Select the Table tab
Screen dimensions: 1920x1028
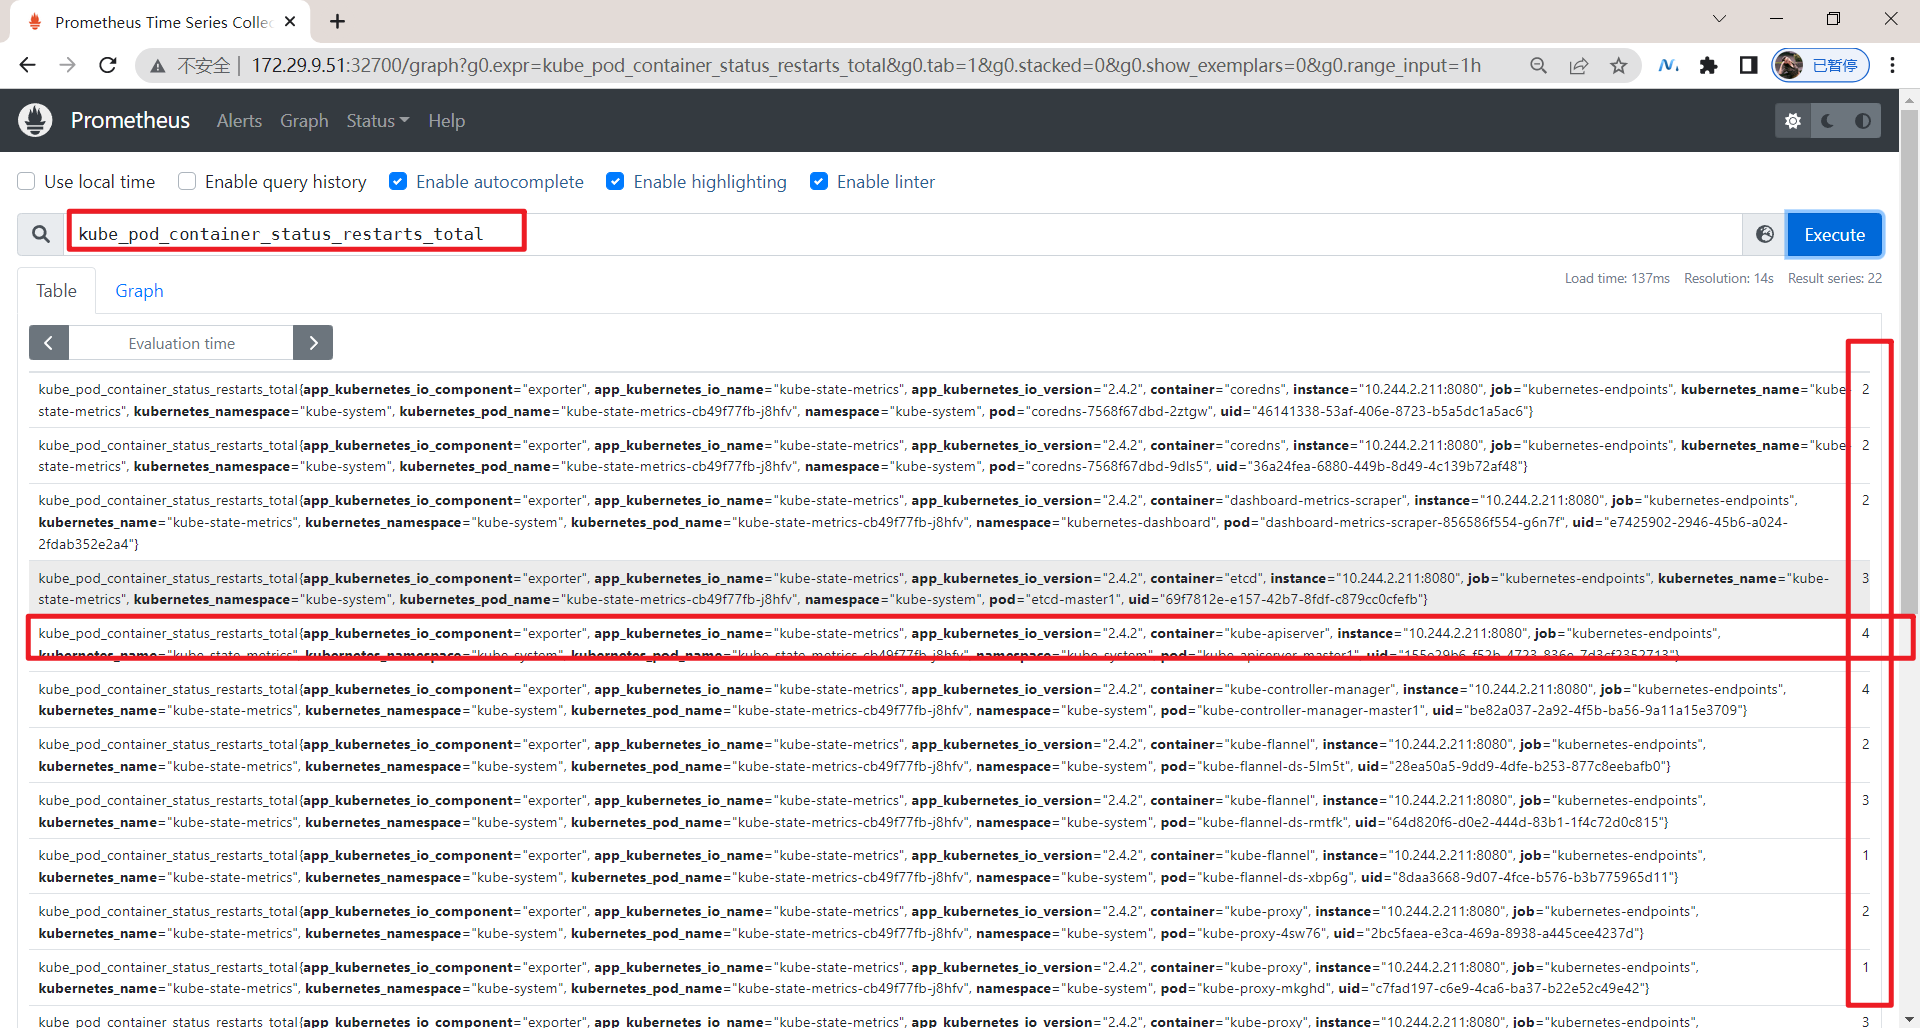coord(57,291)
